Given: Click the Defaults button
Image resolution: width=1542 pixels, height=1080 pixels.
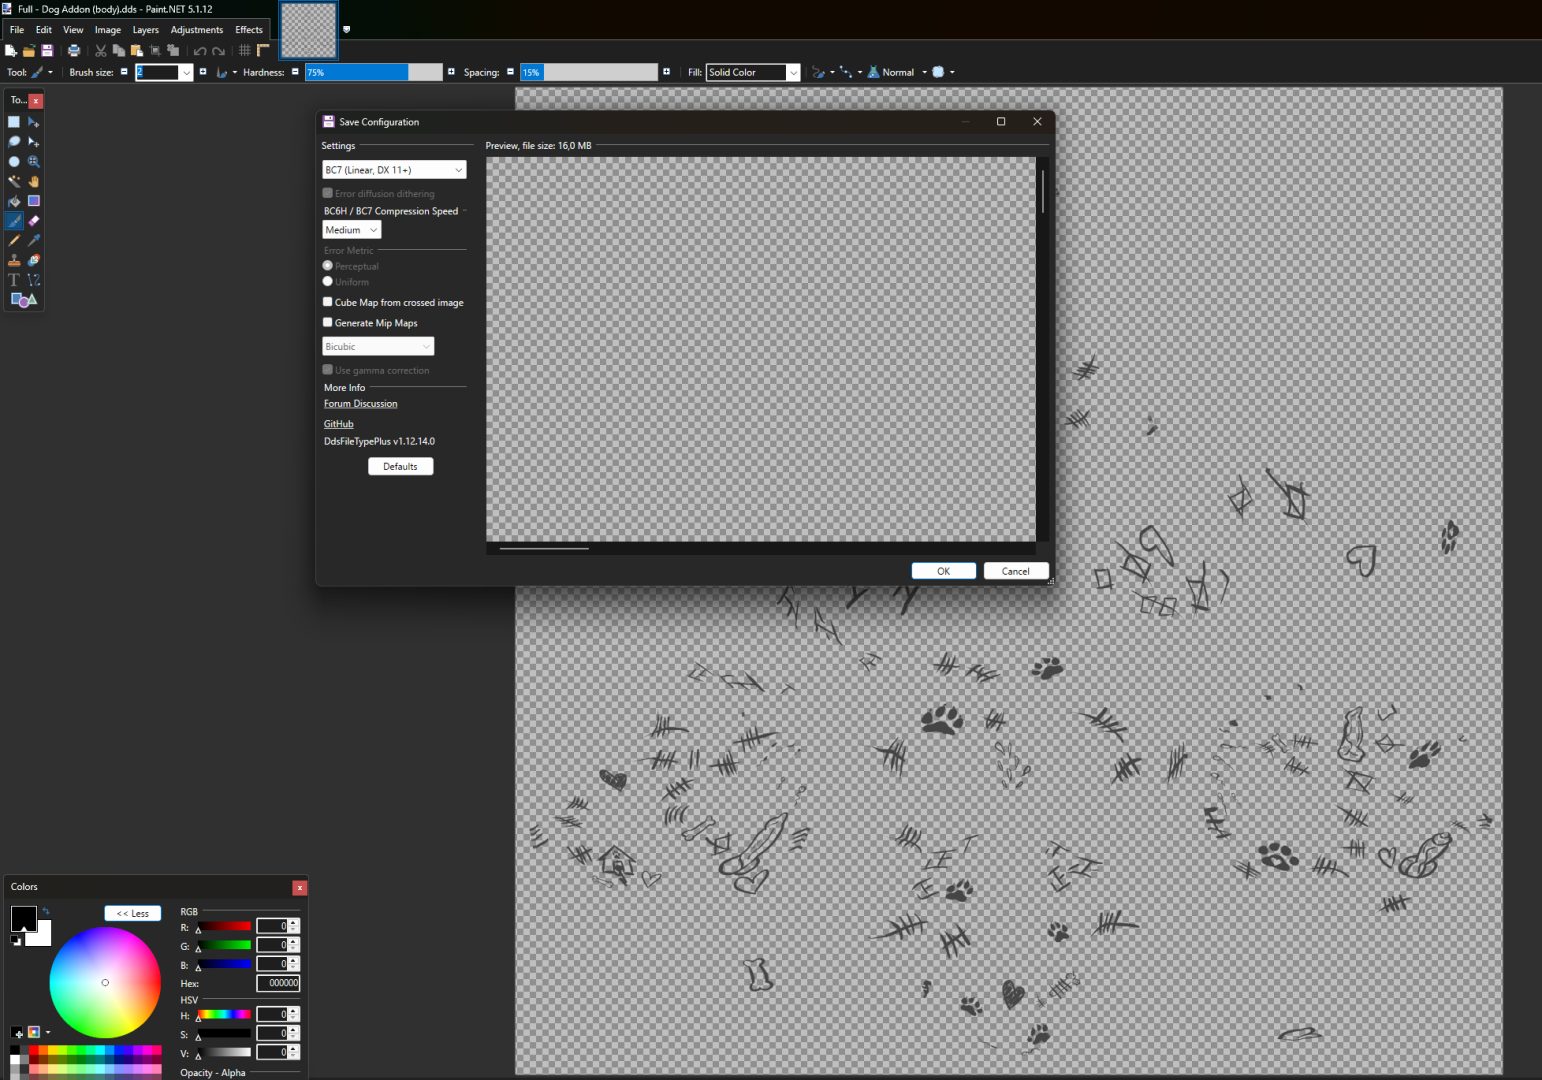Looking at the screenshot, I should point(400,466).
